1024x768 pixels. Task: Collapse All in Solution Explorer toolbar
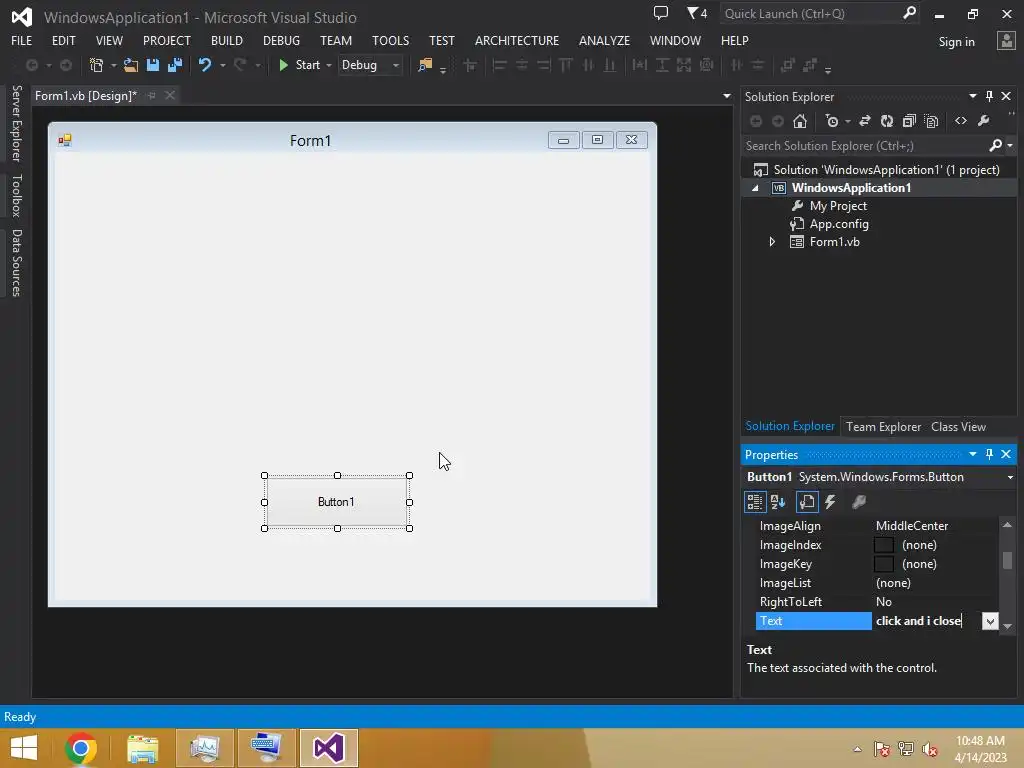coord(908,121)
